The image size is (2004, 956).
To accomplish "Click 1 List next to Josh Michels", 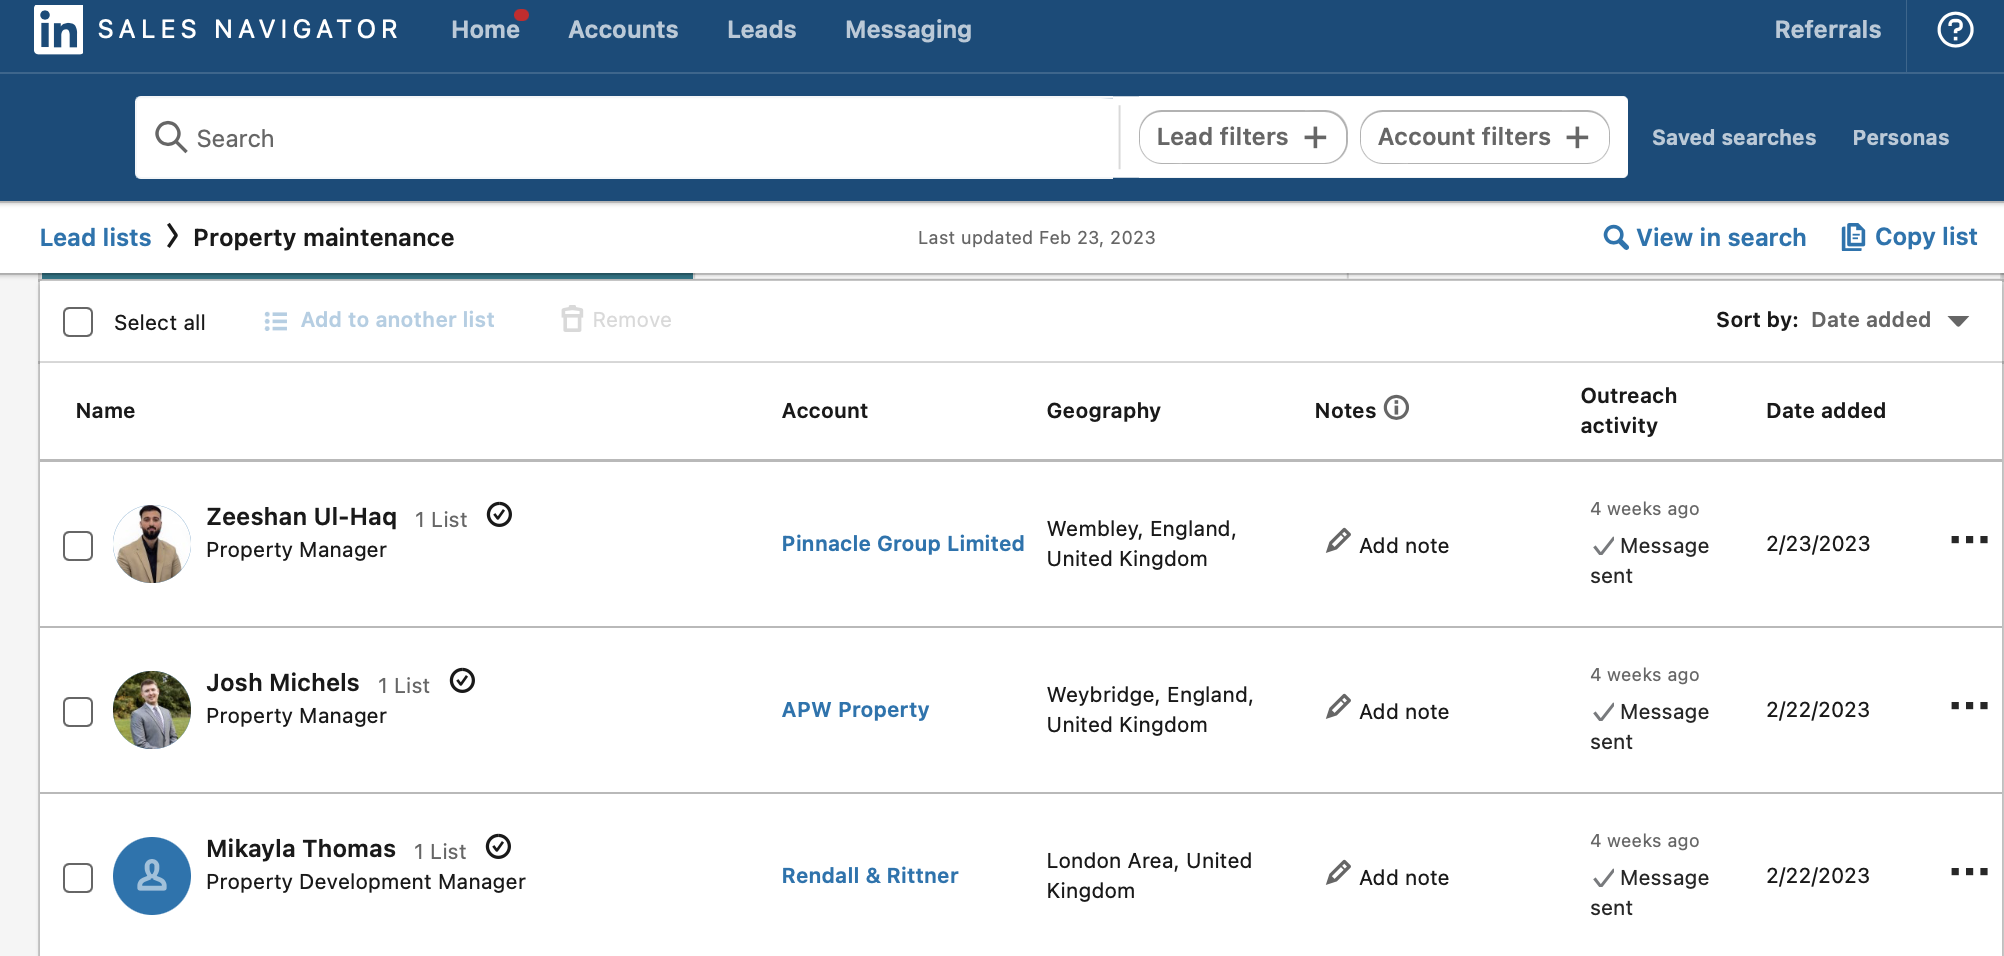I will click(404, 686).
